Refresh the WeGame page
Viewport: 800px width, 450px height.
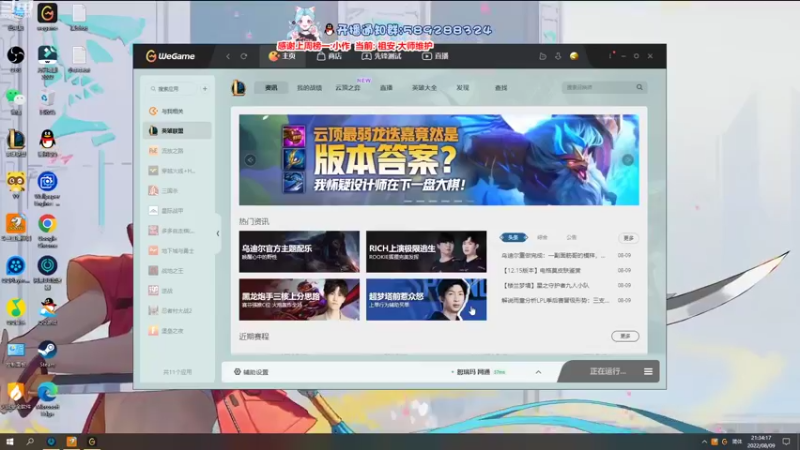[244, 56]
